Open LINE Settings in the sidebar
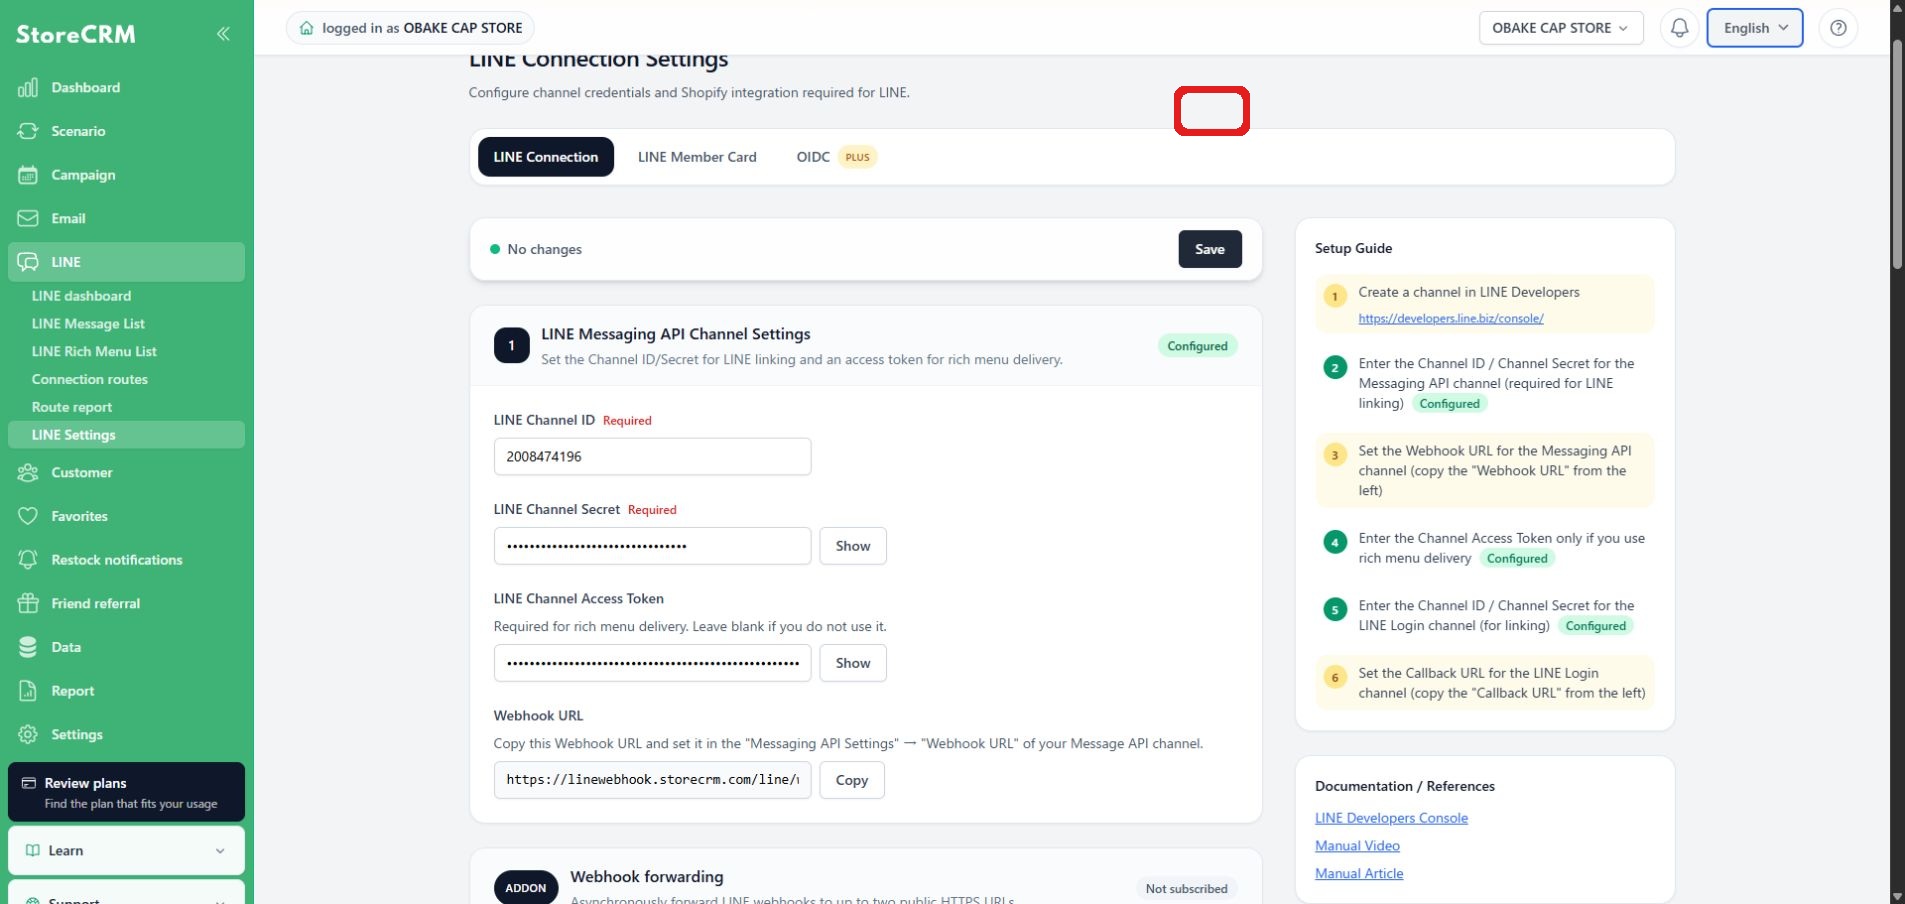 [x=126, y=435]
